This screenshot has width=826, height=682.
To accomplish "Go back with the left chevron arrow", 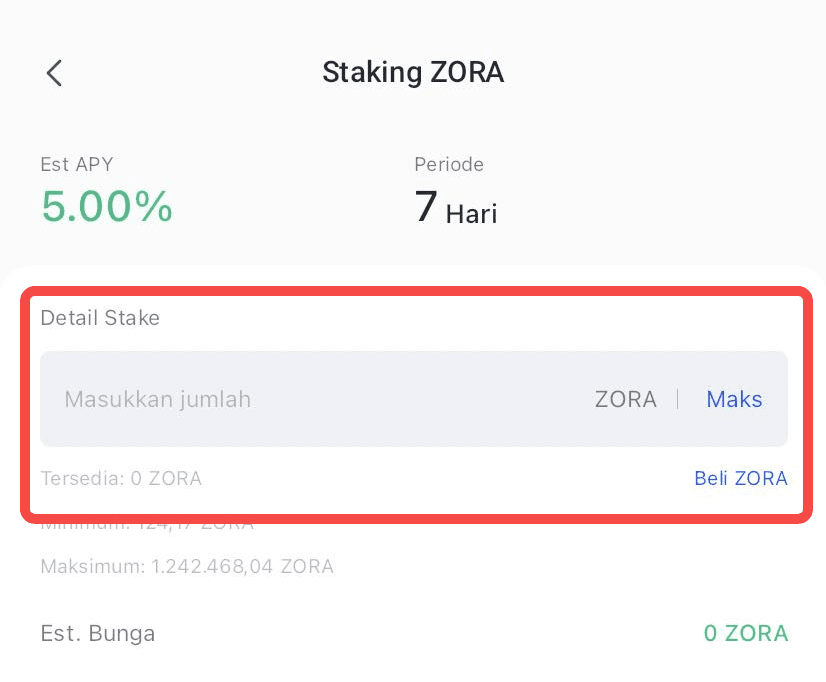I will tap(54, 73).
